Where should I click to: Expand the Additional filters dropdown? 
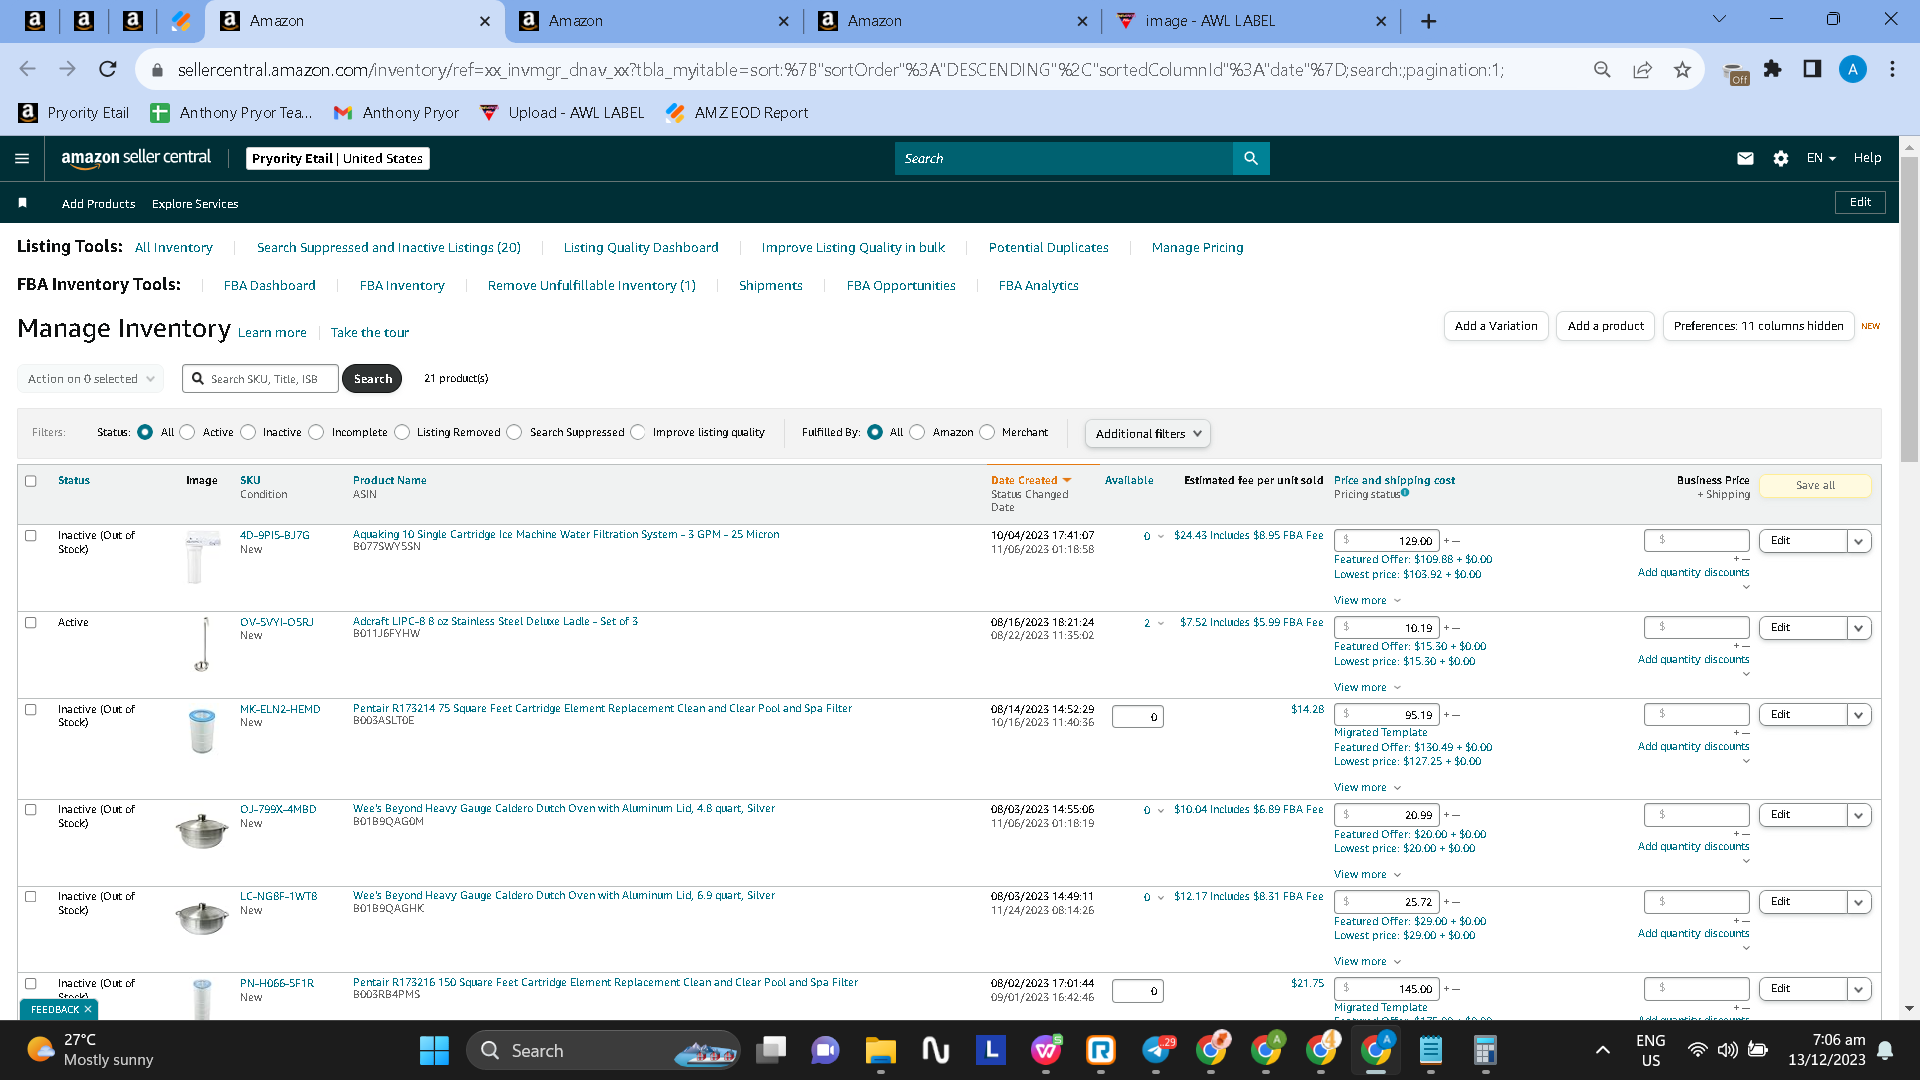[1148, 433]
